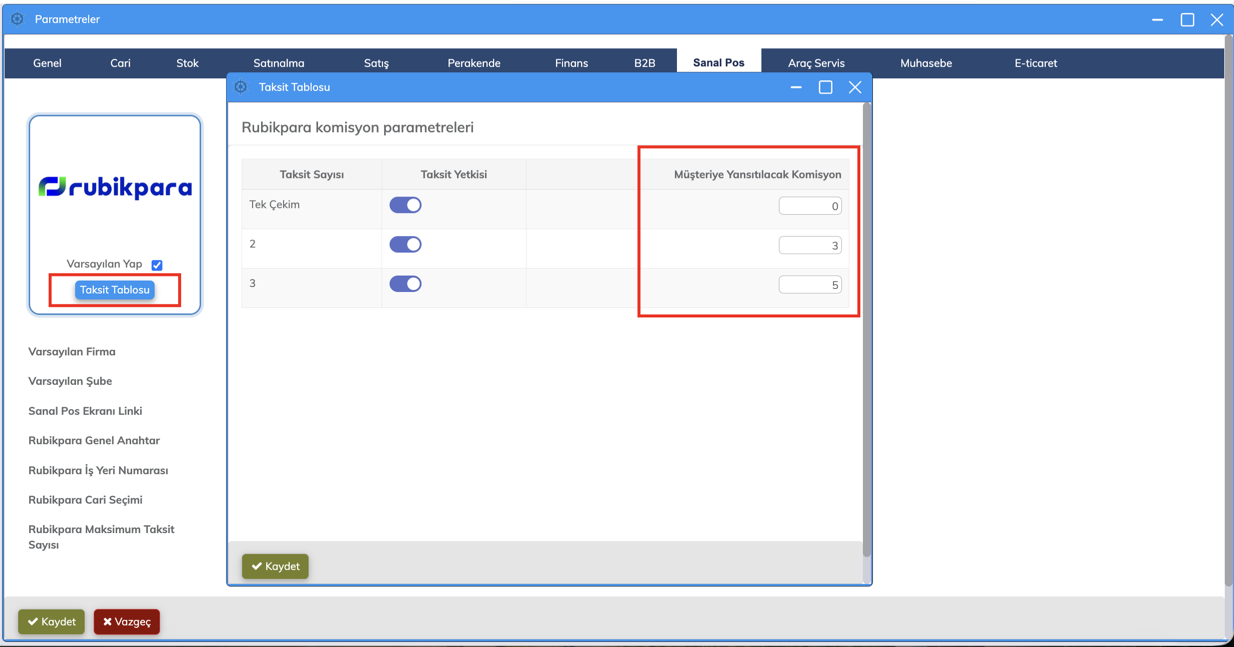1234x647 pixels.
Task: Close the Taksit Tablosu dialog
Action: coord(855,87)
